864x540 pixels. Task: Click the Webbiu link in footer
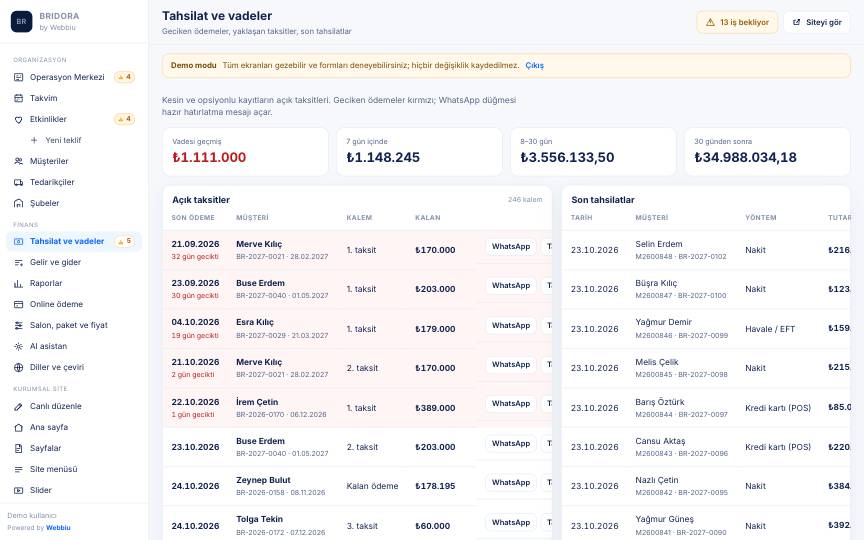click(x=58, y=527)
